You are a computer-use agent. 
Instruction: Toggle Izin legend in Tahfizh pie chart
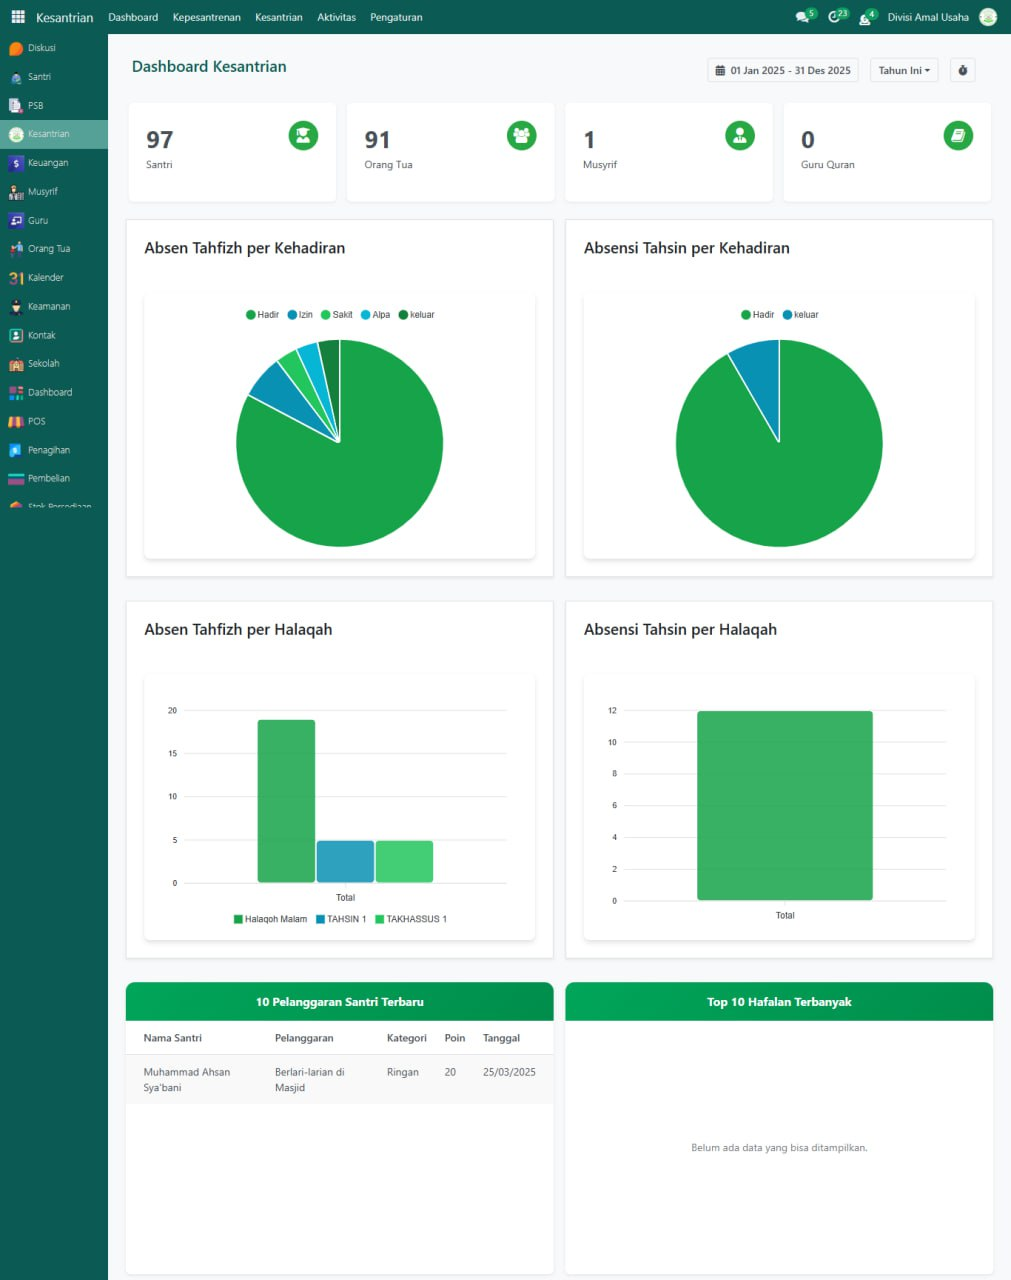[300, 315]
